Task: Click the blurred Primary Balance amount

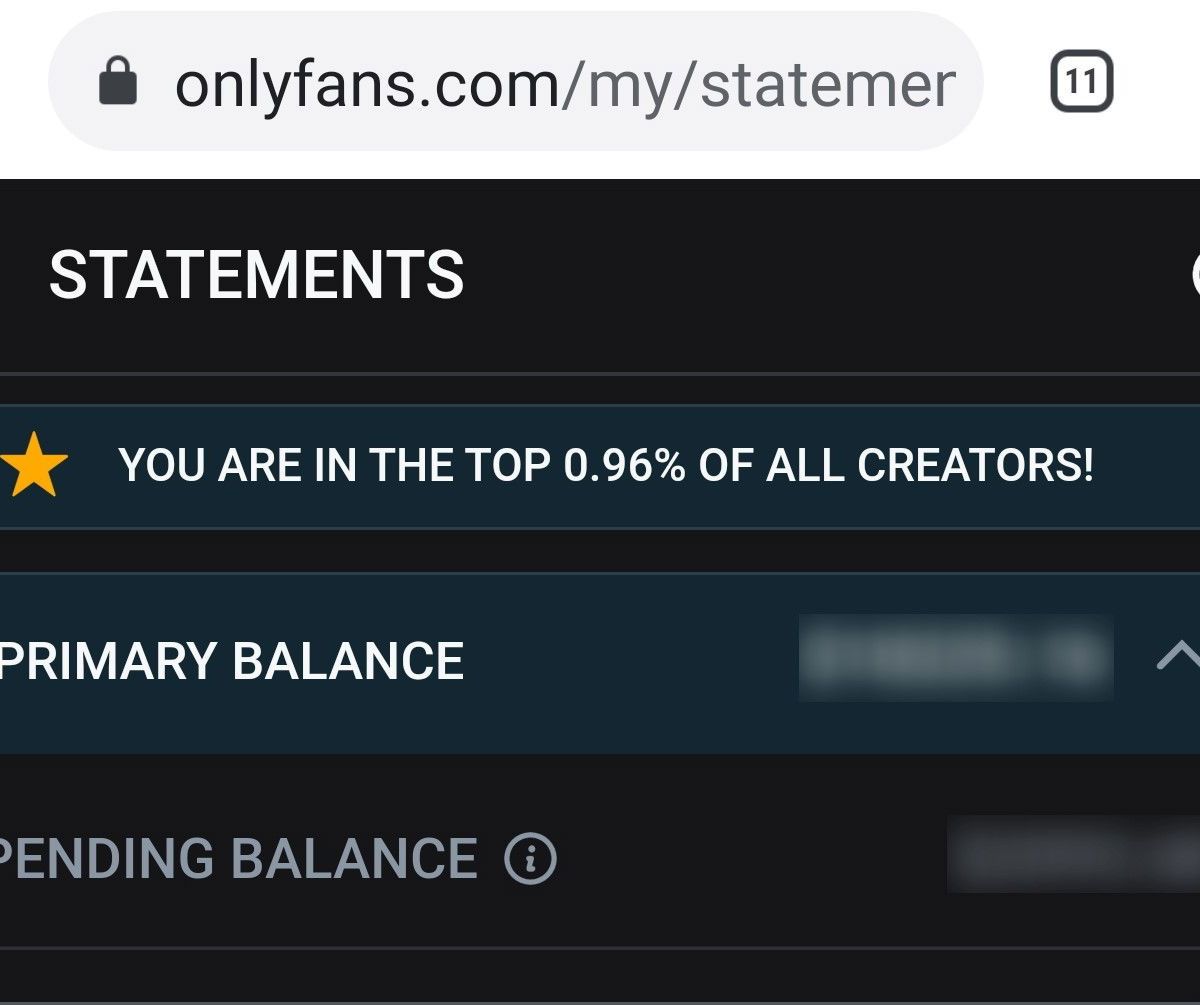Action: [x=955, y=658]
